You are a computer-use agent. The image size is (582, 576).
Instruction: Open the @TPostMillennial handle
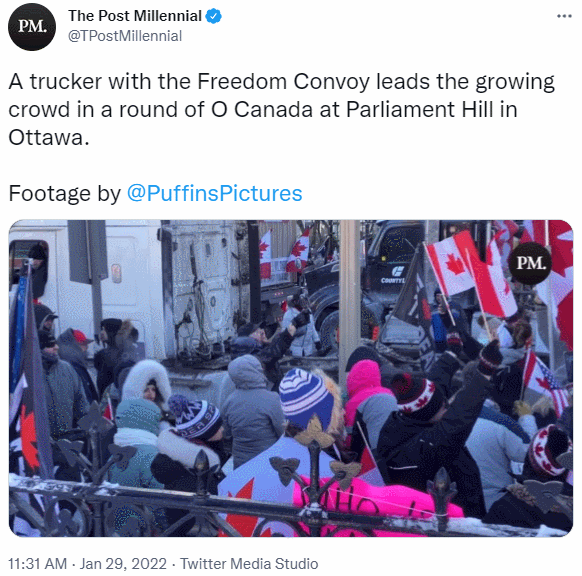click(125, 36)
